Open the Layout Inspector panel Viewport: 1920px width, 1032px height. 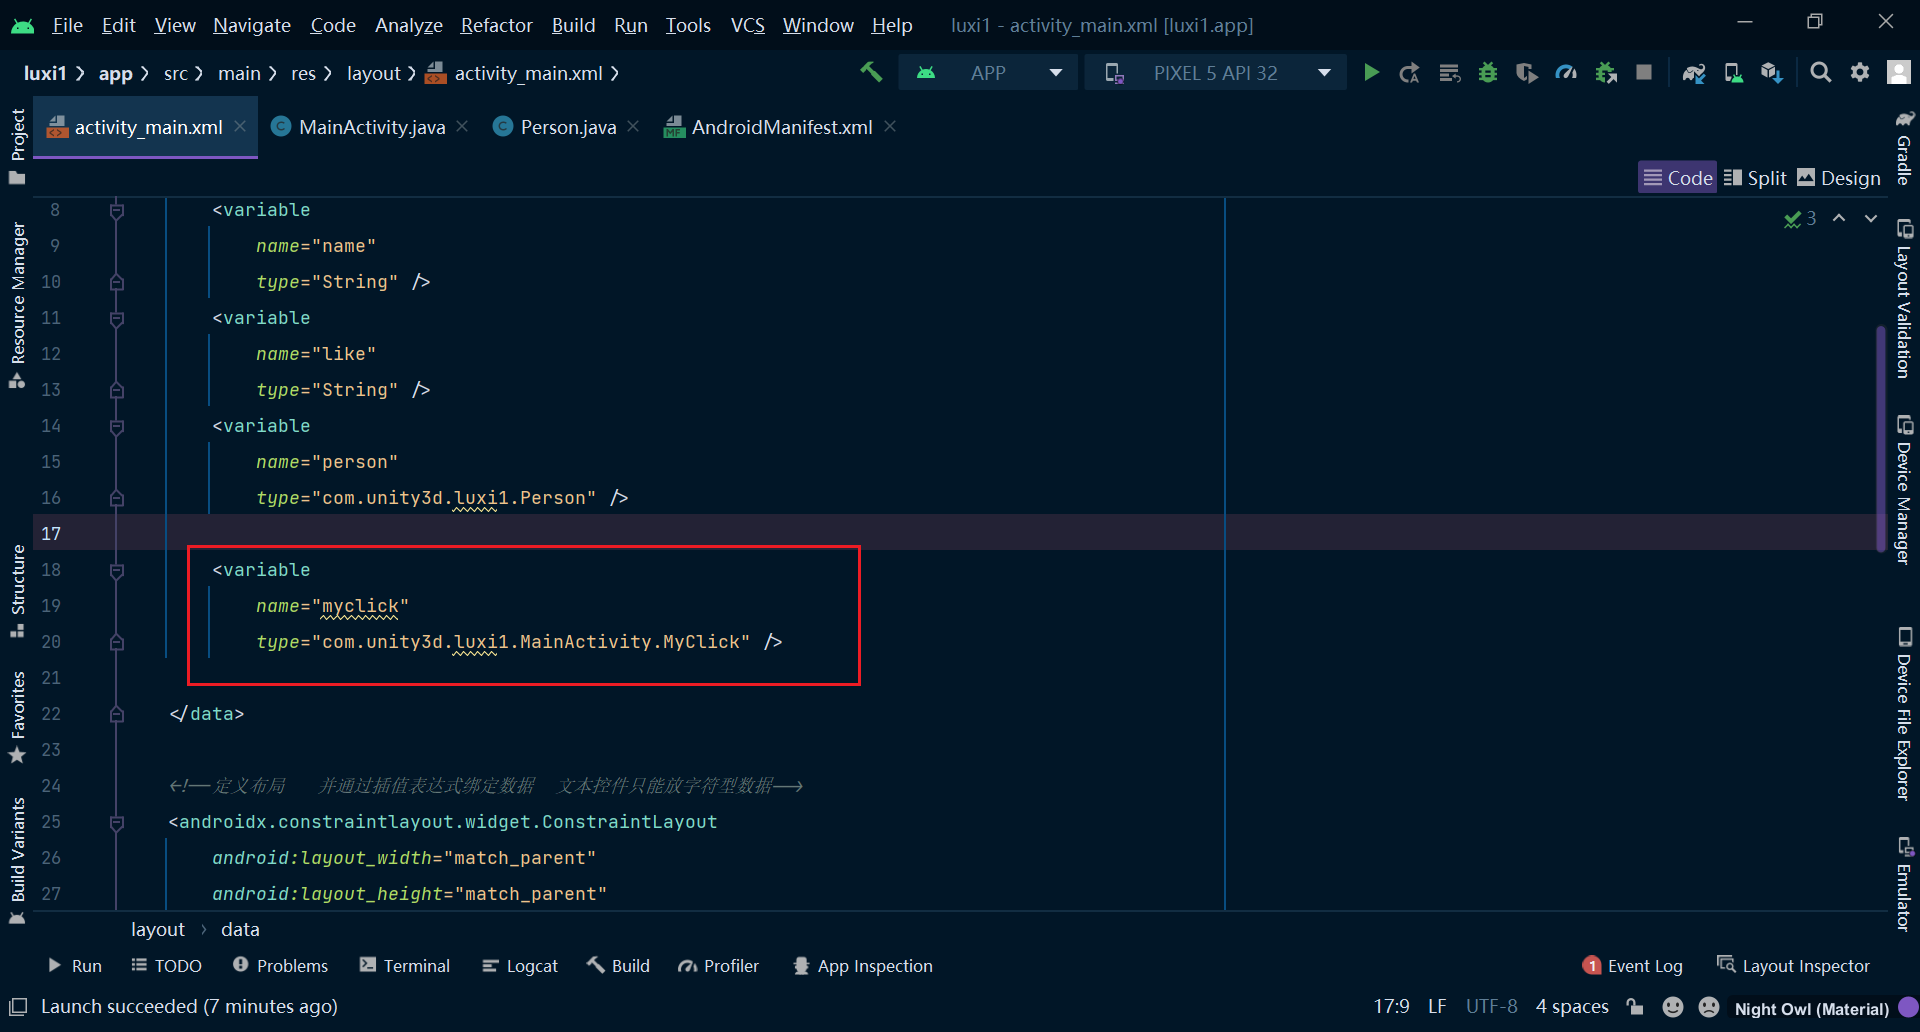pos(1793,966)
